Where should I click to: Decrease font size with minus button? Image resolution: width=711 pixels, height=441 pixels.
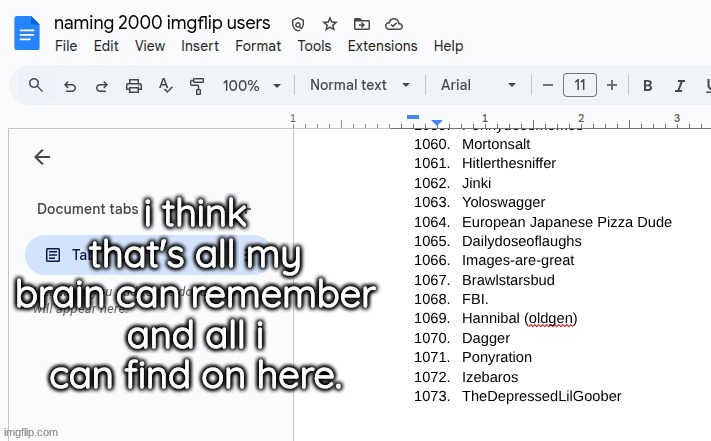pyautogui.click(x=548, y=85)
